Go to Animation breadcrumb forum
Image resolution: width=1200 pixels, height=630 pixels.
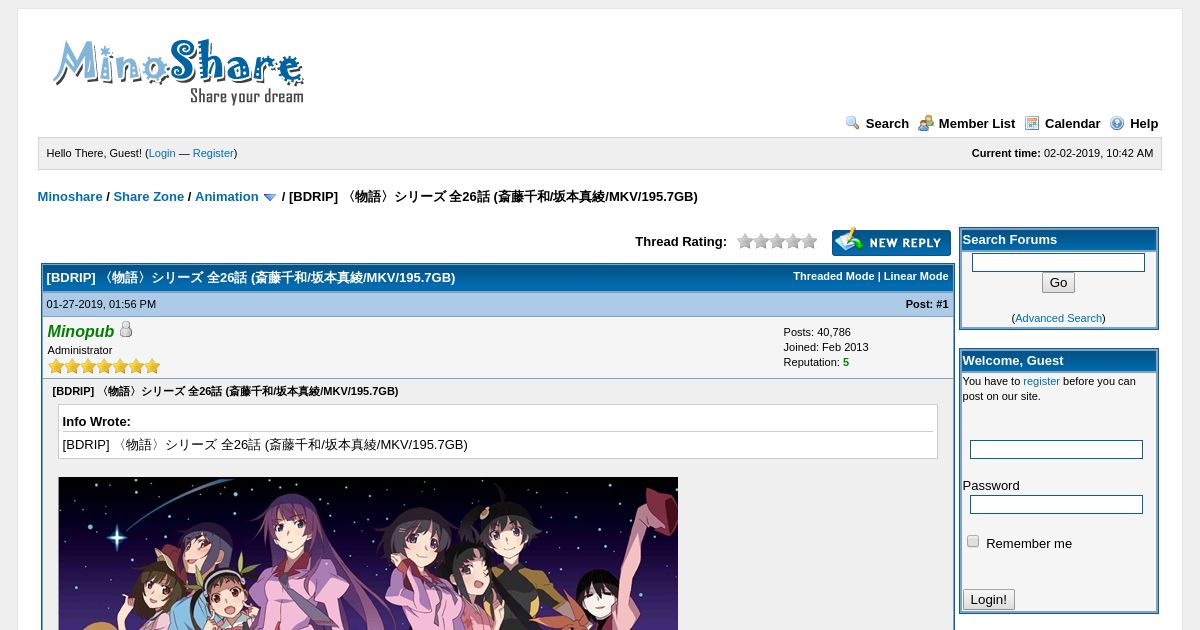227,197
